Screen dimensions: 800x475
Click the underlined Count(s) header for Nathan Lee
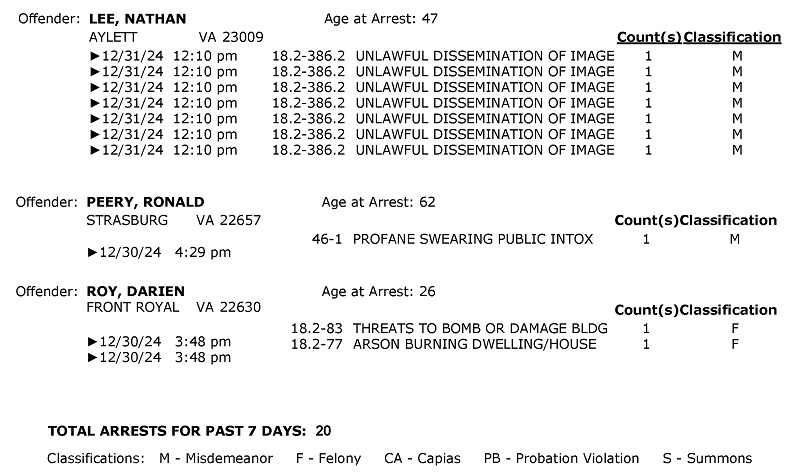click(x=649, y=37)
